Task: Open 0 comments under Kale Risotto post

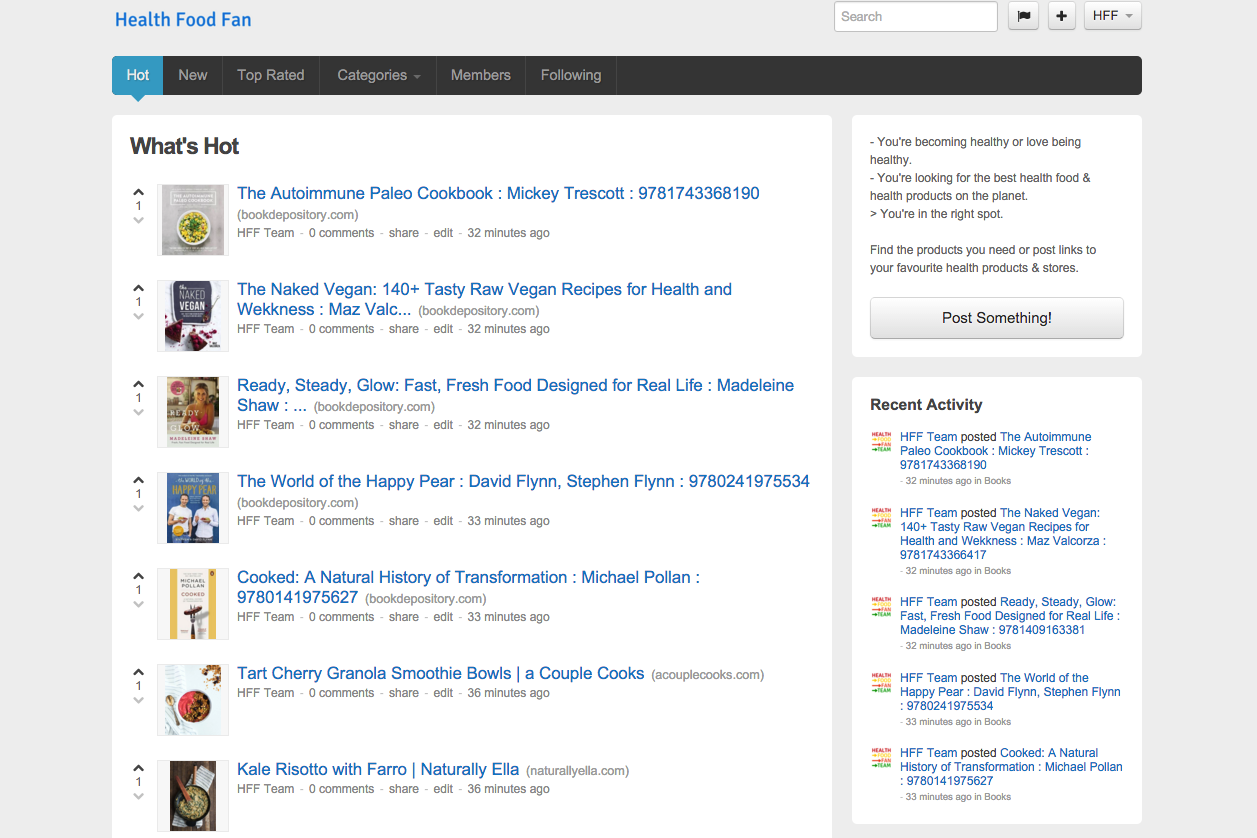Action: click(x=341, y=789)
